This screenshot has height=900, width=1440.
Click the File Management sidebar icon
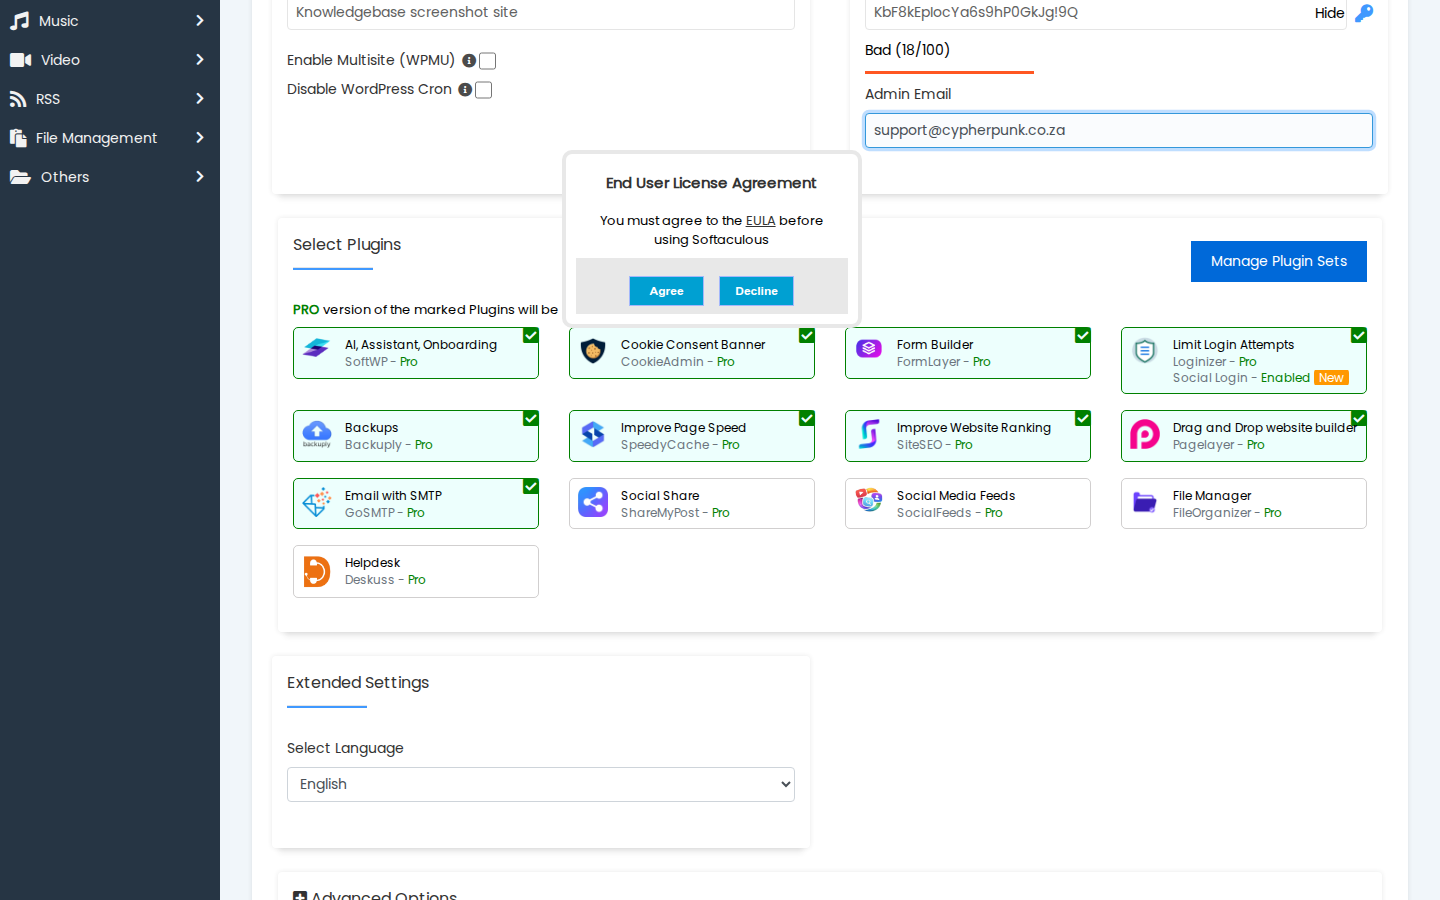18,138
